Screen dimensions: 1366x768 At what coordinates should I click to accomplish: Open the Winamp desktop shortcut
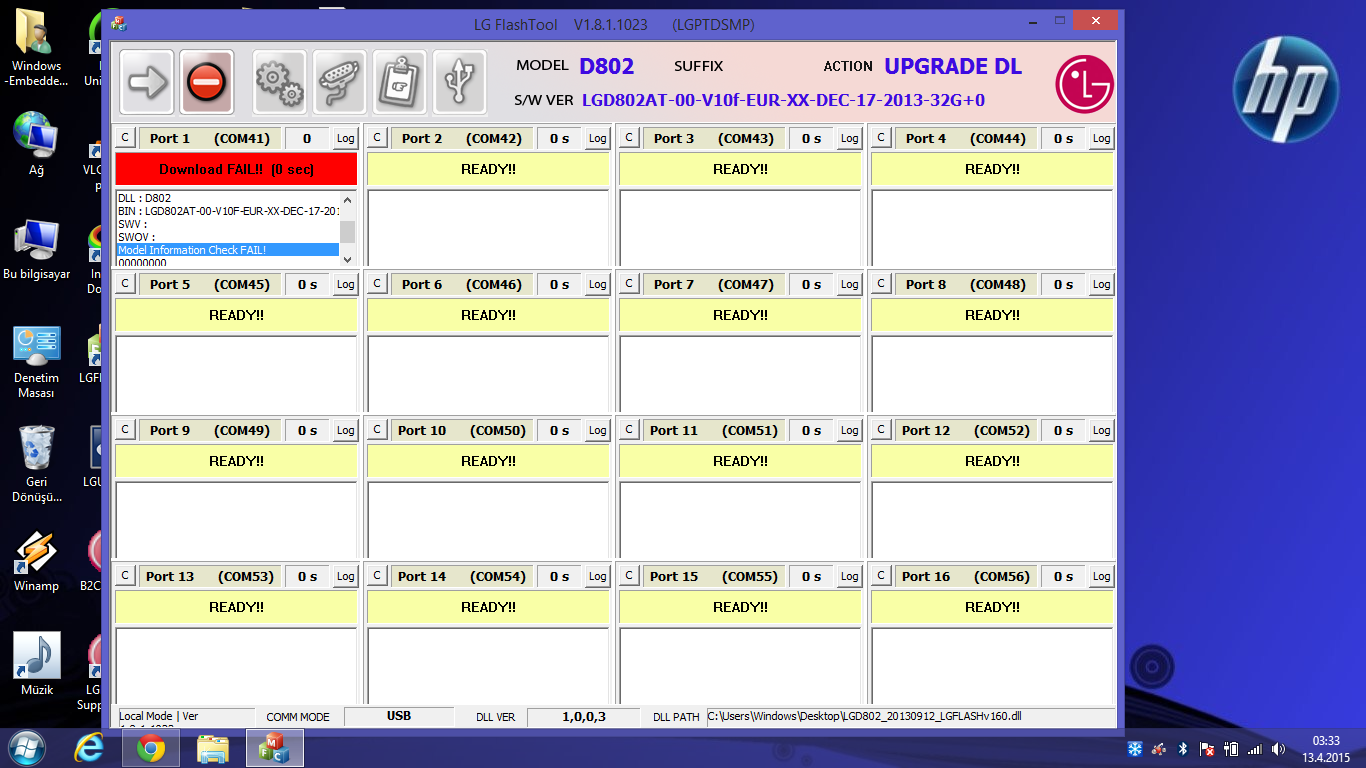point(36,560)
